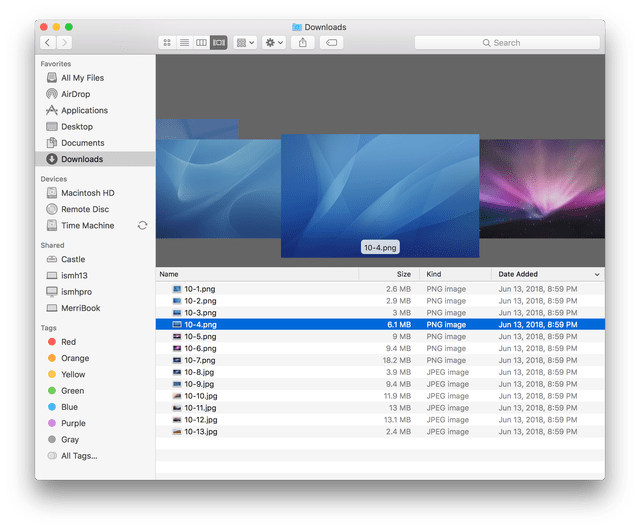
Task: Select the file 10-7.png
Action: pyautogui.click(x=199, y=360)
